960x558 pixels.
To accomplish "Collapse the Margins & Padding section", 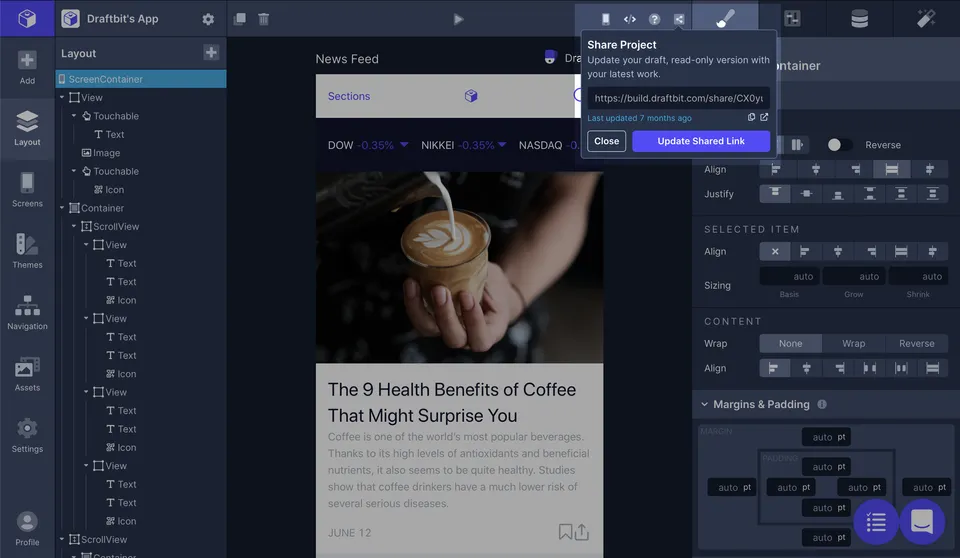I will [704, 404].
